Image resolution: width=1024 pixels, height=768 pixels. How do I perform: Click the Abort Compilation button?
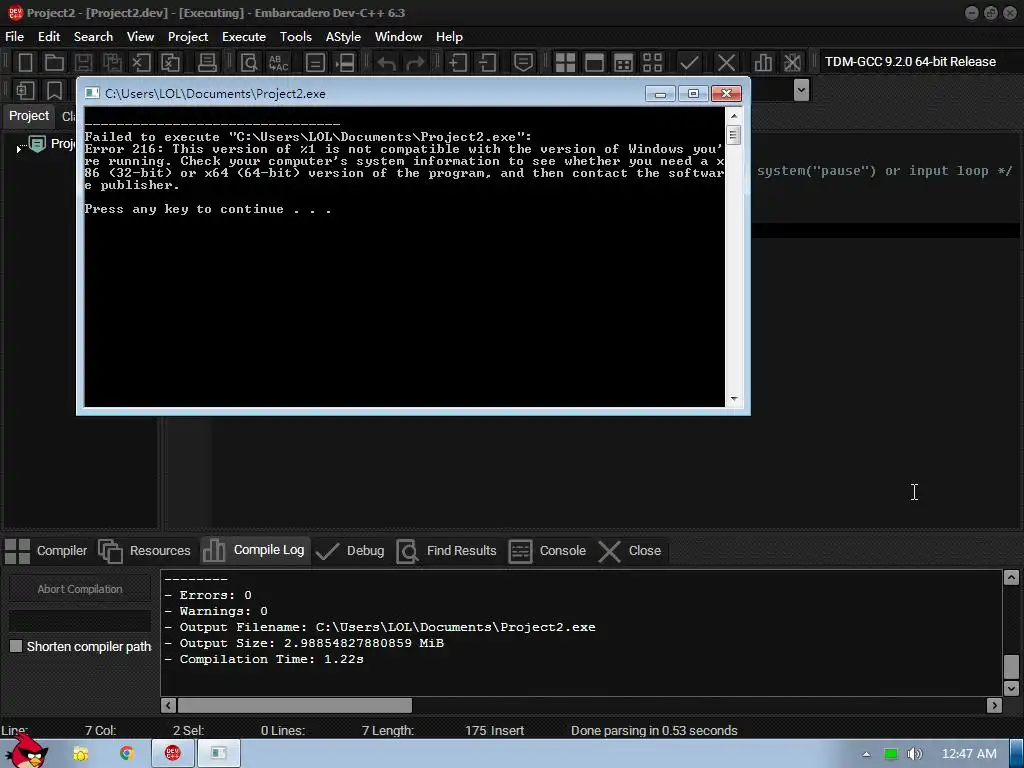click(80, 589)
